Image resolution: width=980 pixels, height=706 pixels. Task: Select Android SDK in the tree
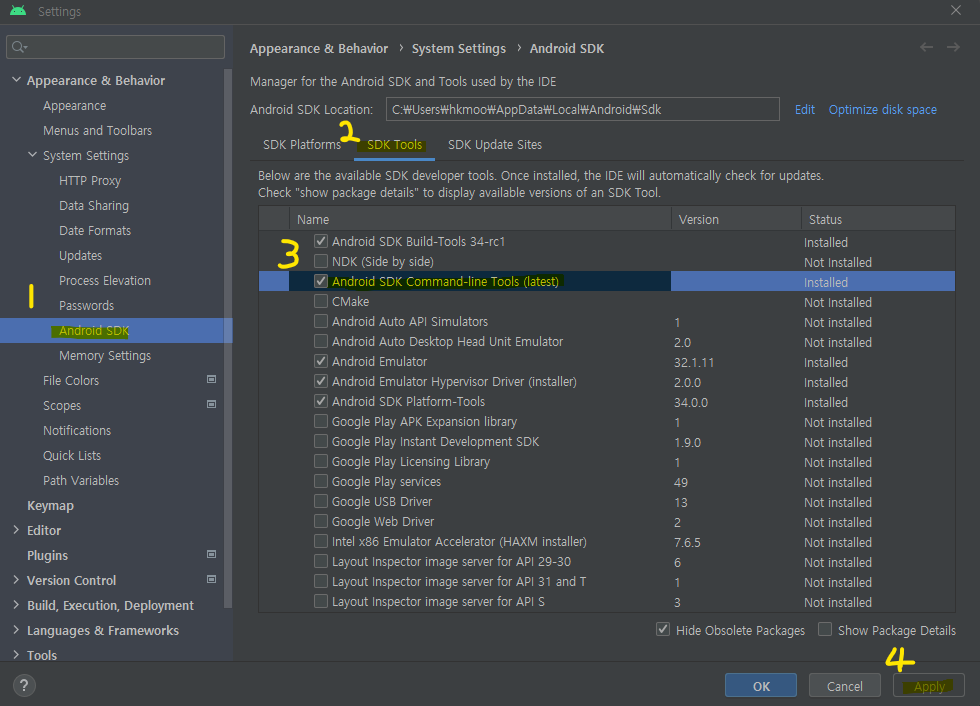tap(116, 331)
